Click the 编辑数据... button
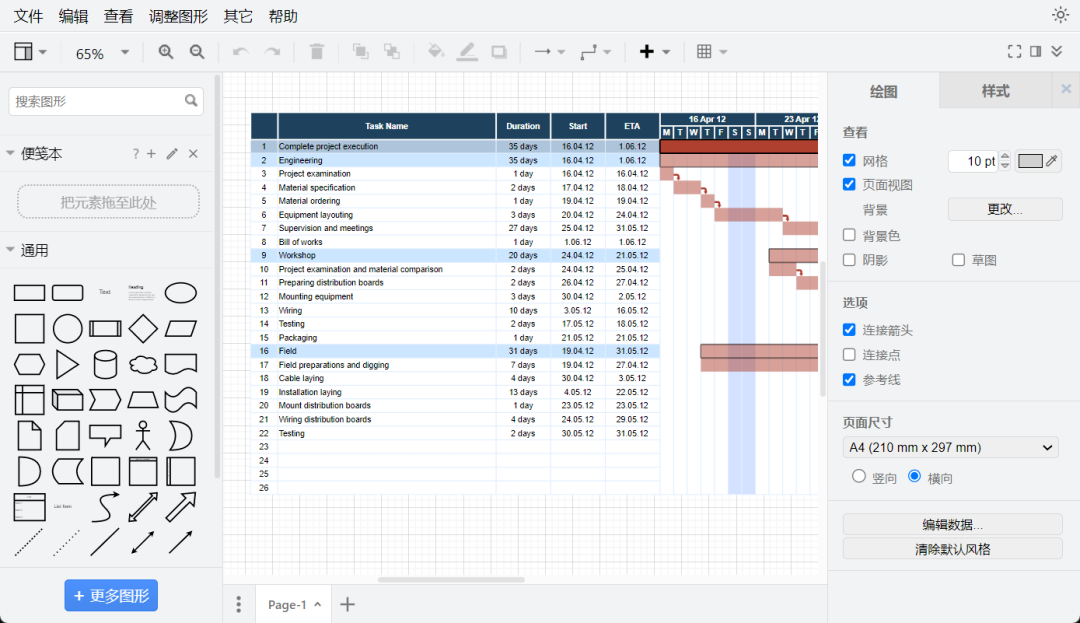Viewport: 1080px width, 623px height. point(952,525)
